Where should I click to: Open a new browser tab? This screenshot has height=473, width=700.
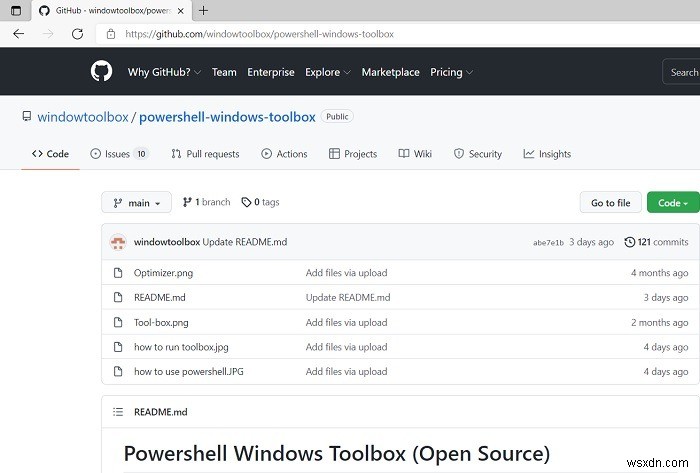click(x=203, y=10)
